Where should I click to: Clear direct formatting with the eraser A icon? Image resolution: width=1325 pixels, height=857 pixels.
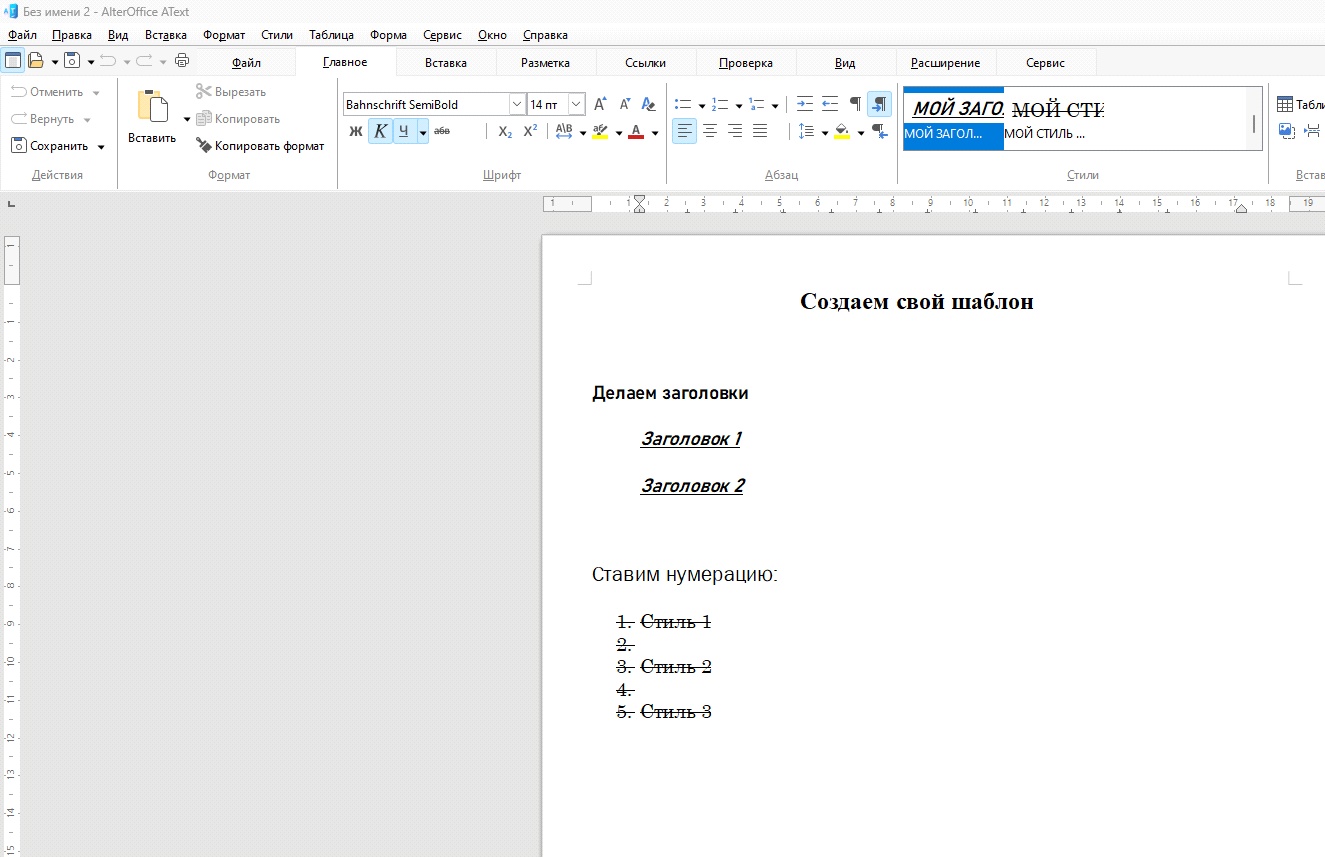(x=649, y=104)
